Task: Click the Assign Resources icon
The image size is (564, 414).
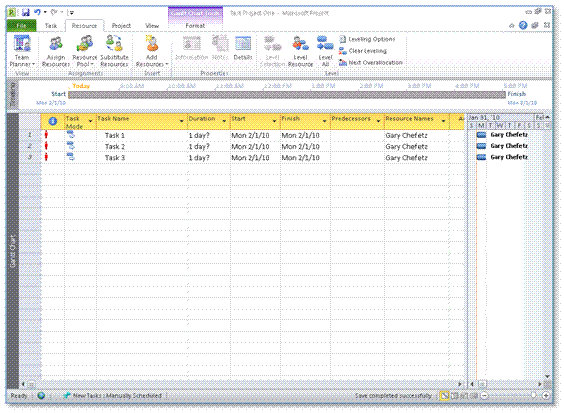Action: [x=56, y=50]
